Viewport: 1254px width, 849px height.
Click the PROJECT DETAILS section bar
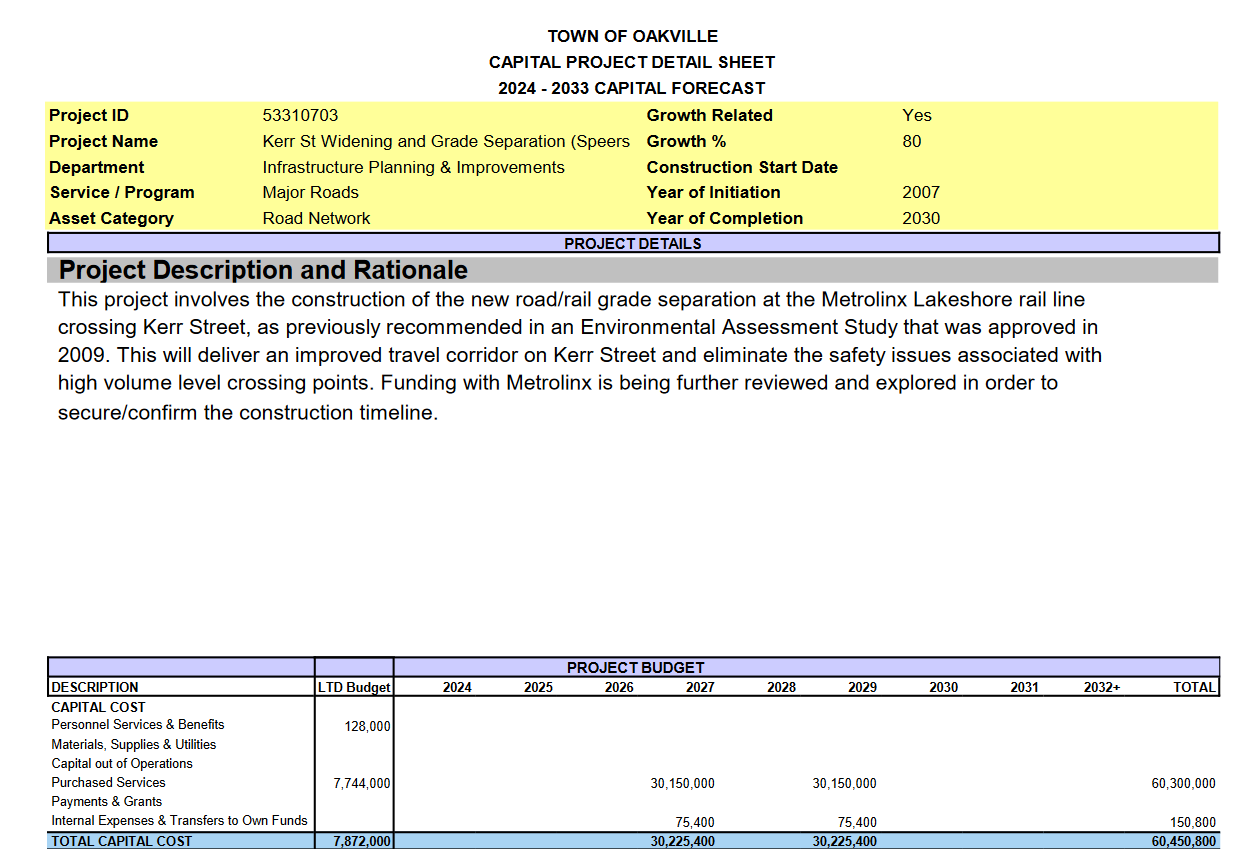coord(632,243)
